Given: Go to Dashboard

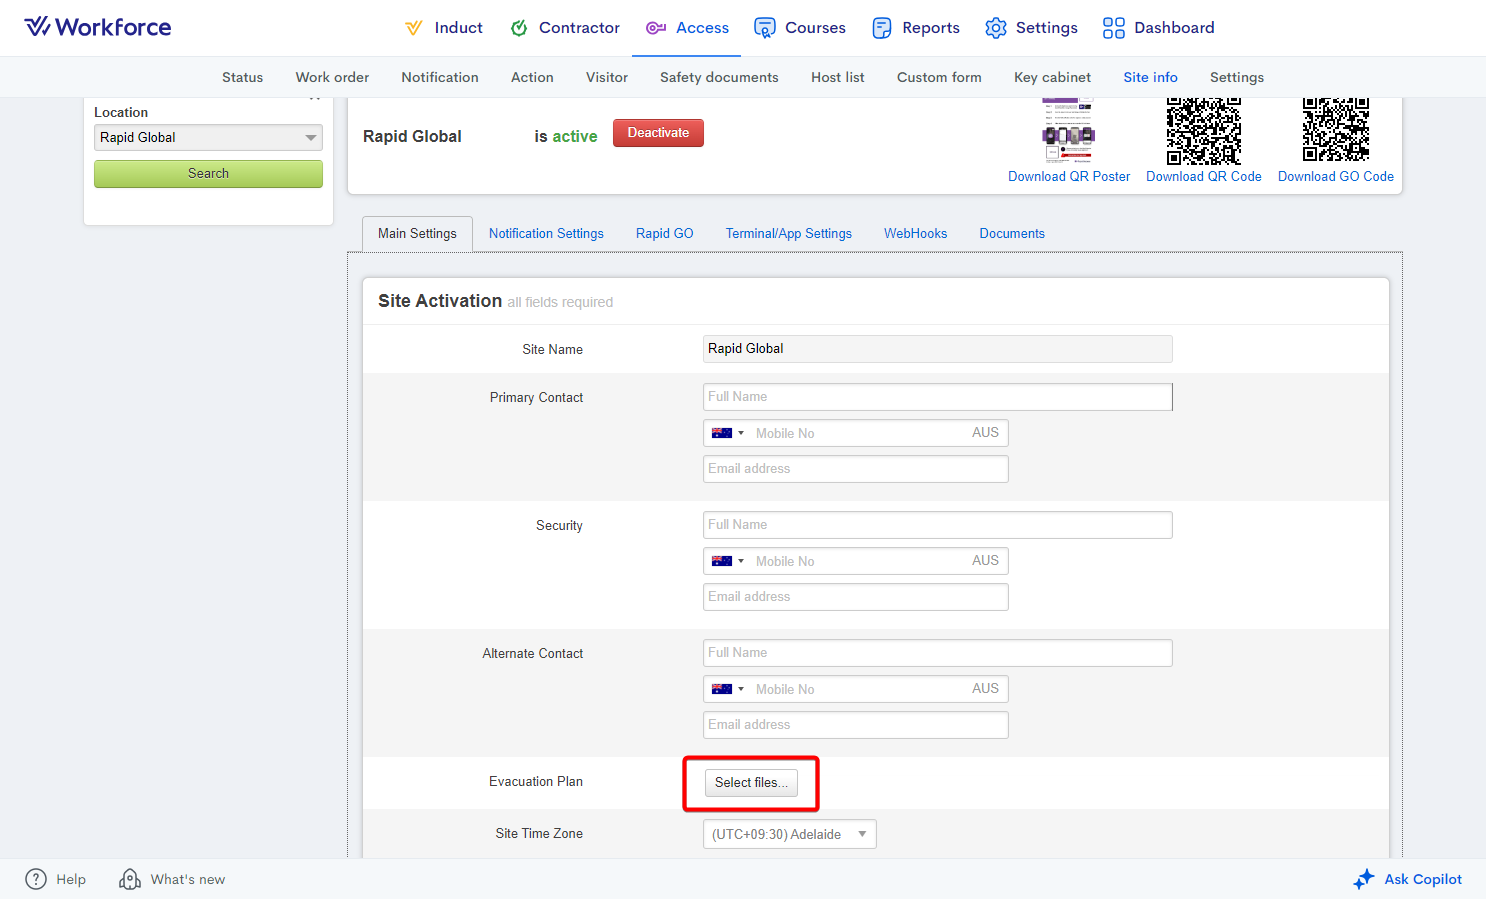Looking at the screenshot, I should point(1159,28).
